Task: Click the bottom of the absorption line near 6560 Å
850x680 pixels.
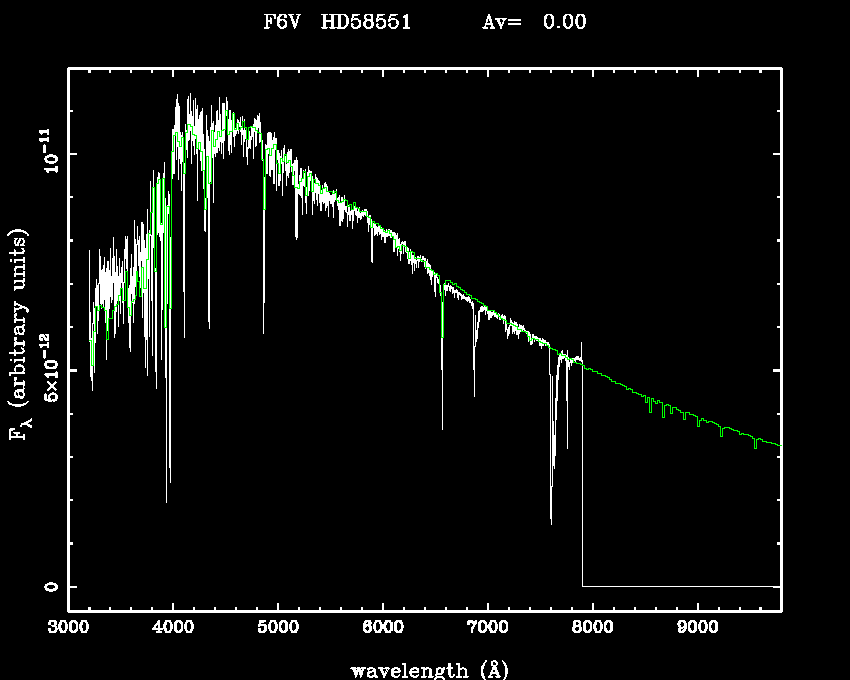Action: pyautogui.click(x=442, y=427)
